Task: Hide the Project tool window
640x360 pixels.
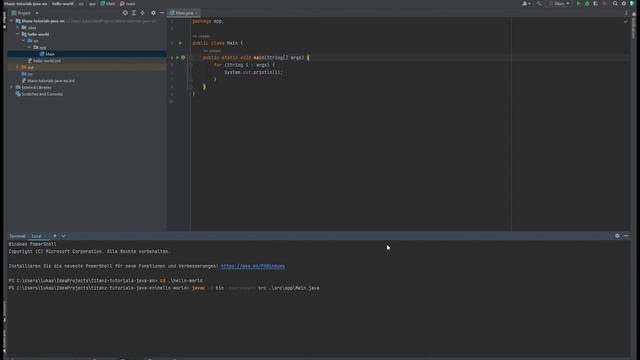Action: [162, 13]
